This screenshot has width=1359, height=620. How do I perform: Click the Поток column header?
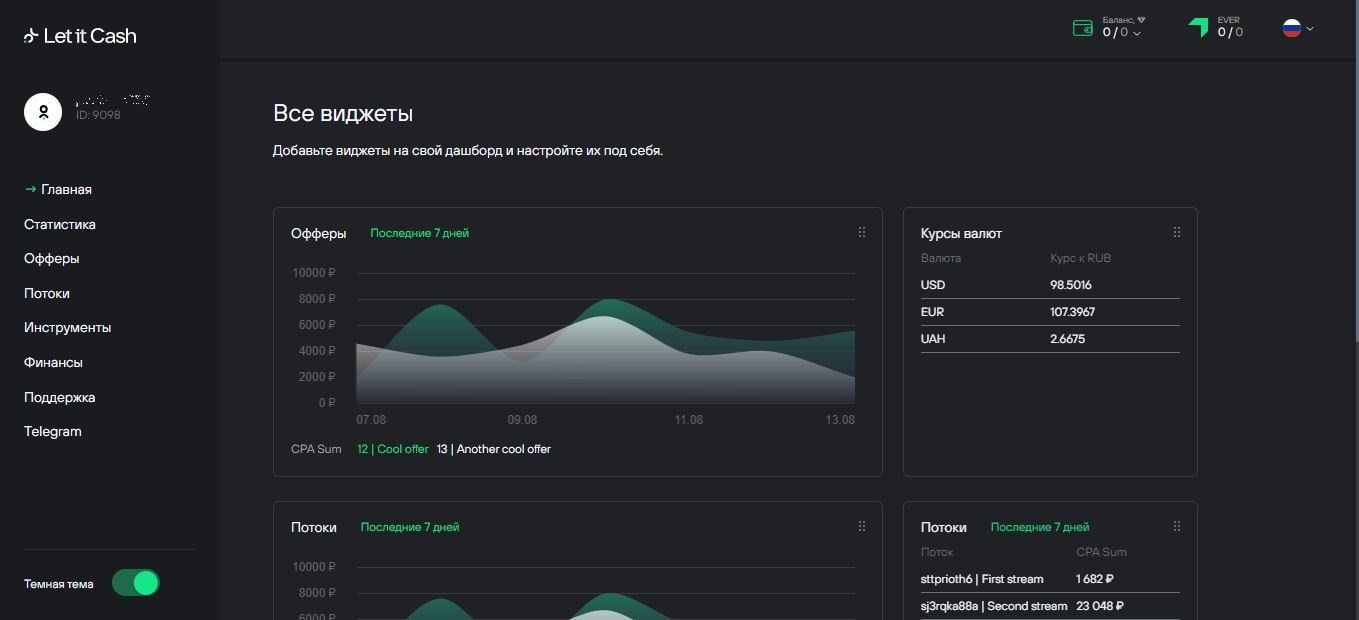(937, 552)
